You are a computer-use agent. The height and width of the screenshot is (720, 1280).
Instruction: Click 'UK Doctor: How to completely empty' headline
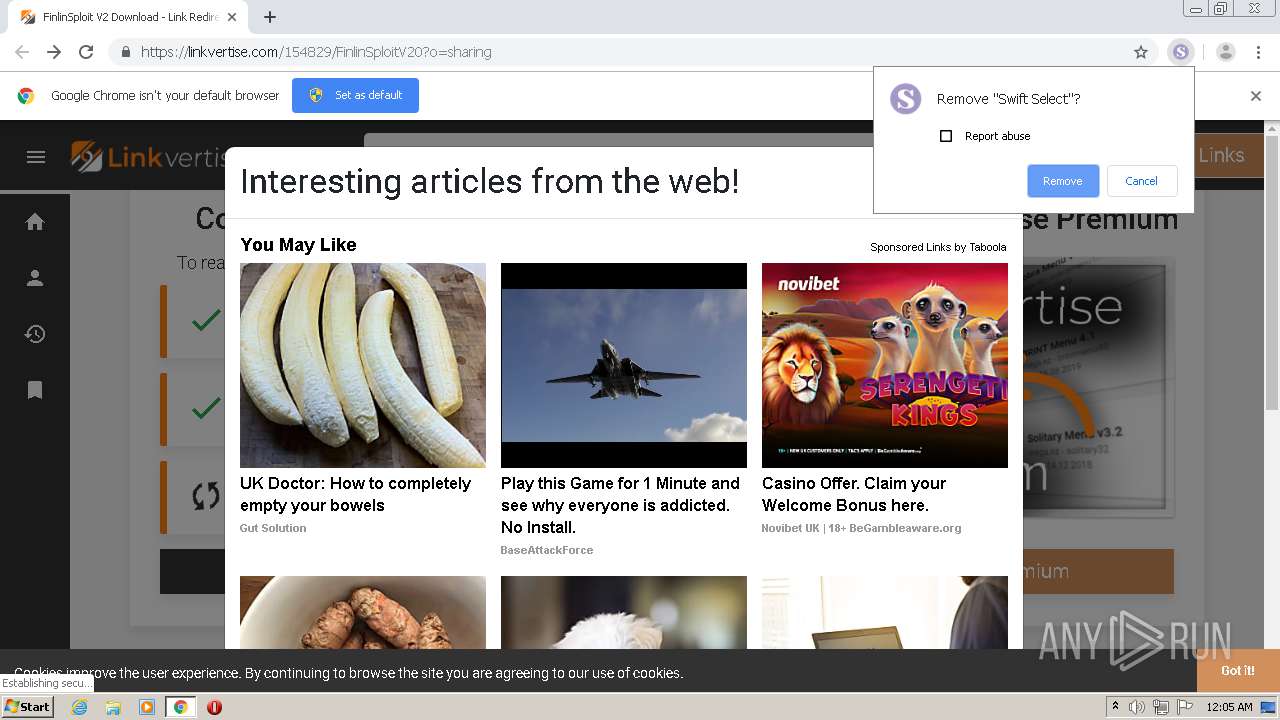355,494
